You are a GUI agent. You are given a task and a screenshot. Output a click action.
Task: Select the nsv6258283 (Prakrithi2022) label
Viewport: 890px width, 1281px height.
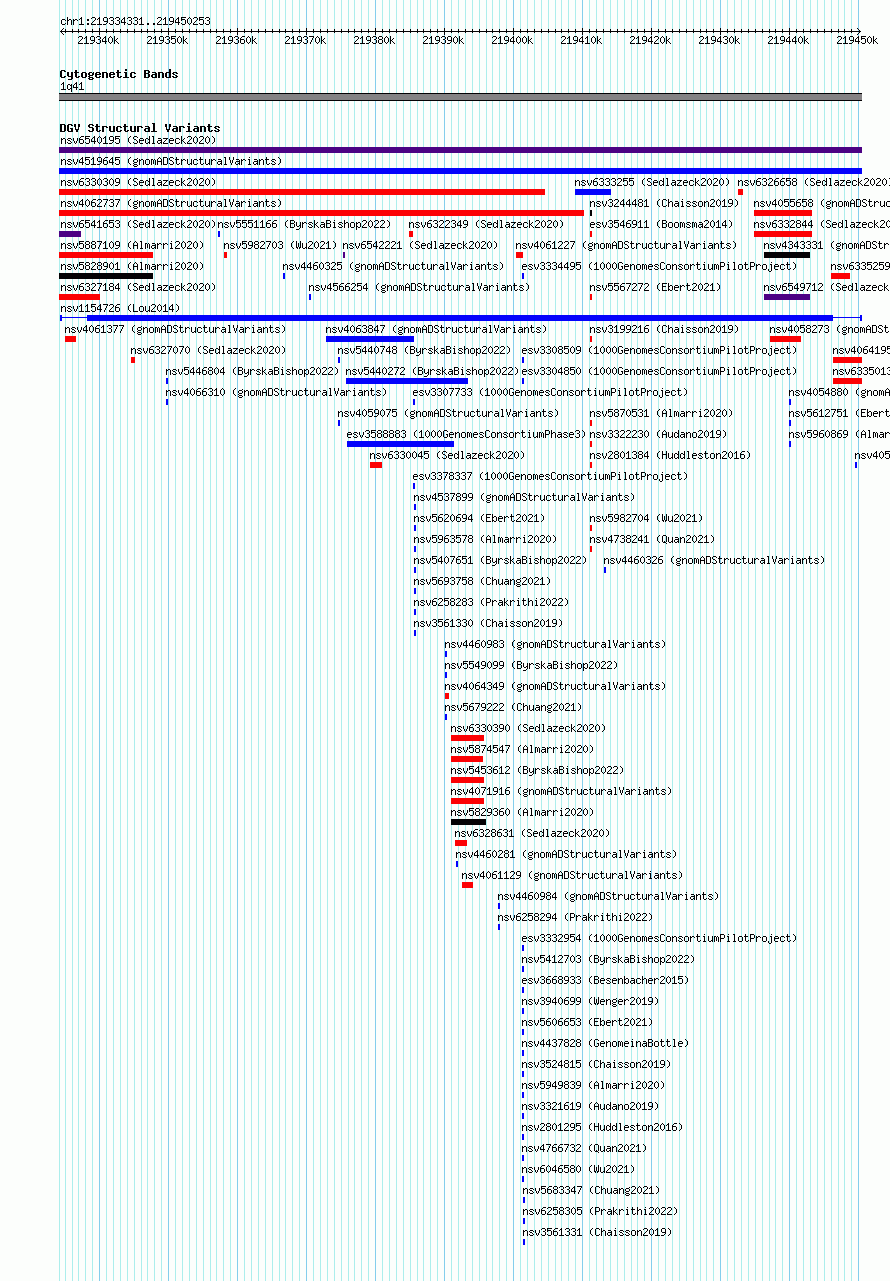pos(491,602)
